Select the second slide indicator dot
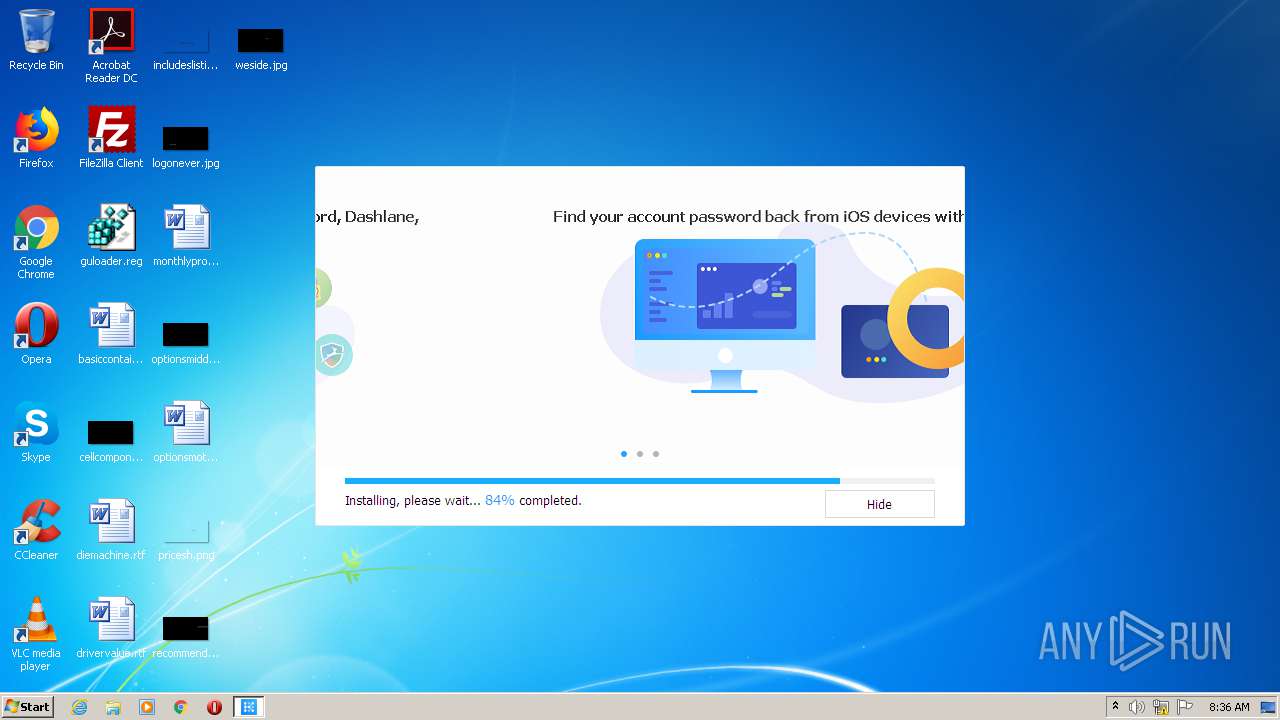The image size is (1280, 720). [640, 454]
